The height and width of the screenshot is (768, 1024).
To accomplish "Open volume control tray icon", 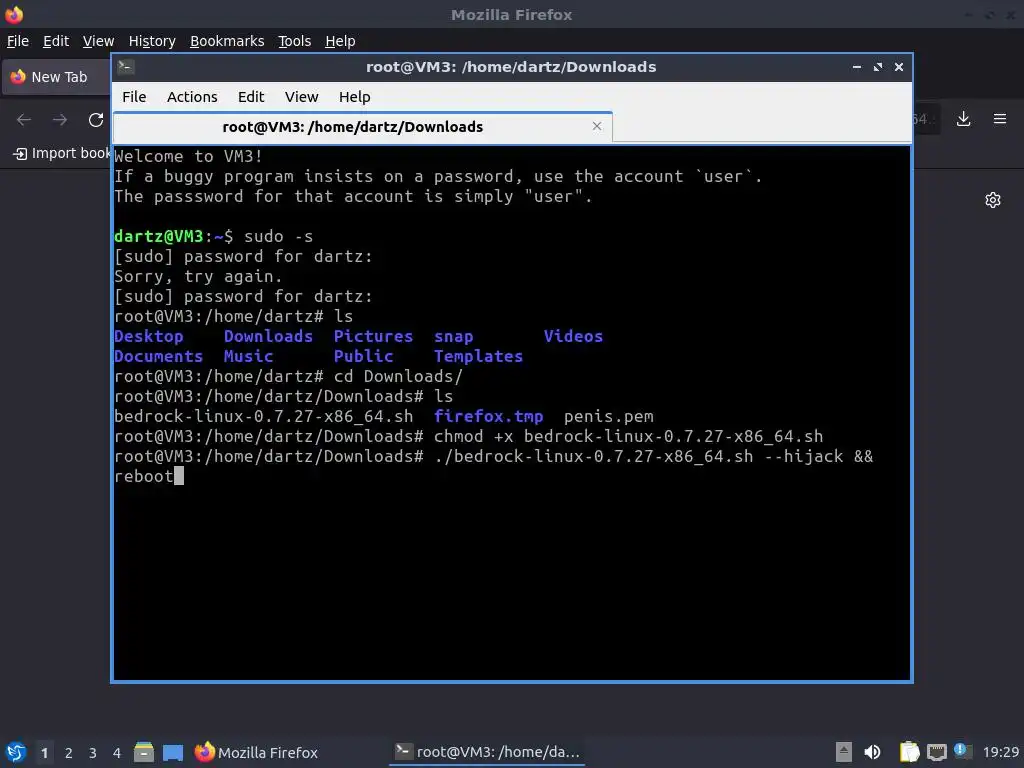I will coord(872,752).
